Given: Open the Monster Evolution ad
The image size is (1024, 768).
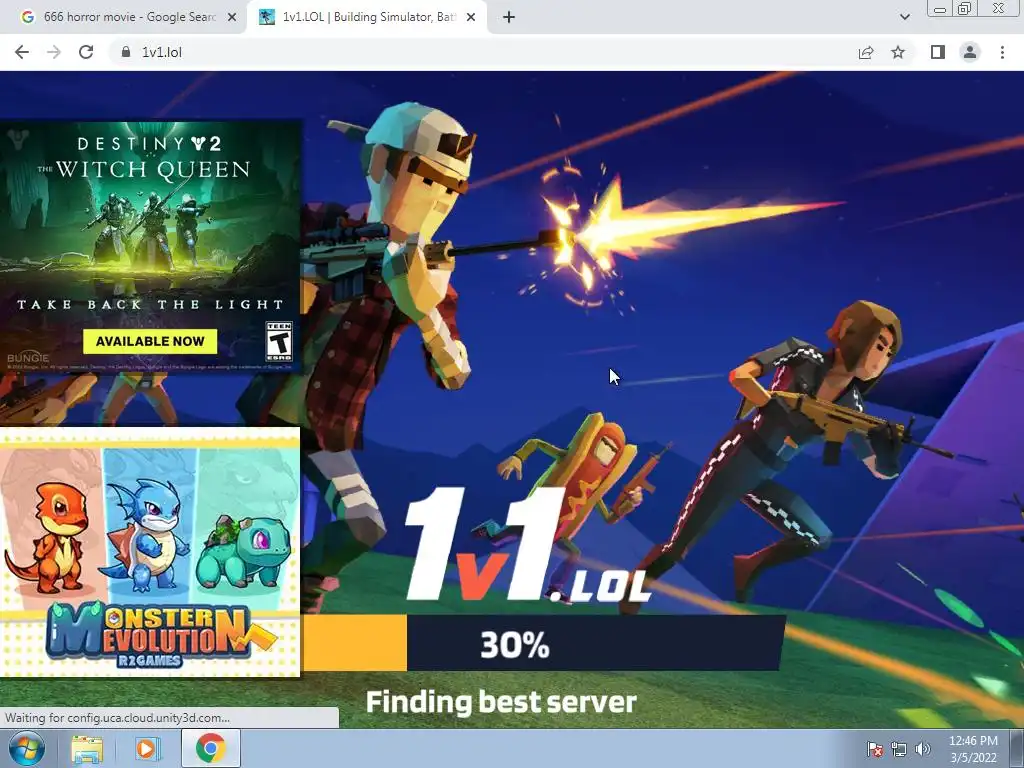Looking at the screenshot, I should click(x=150, y=552).
